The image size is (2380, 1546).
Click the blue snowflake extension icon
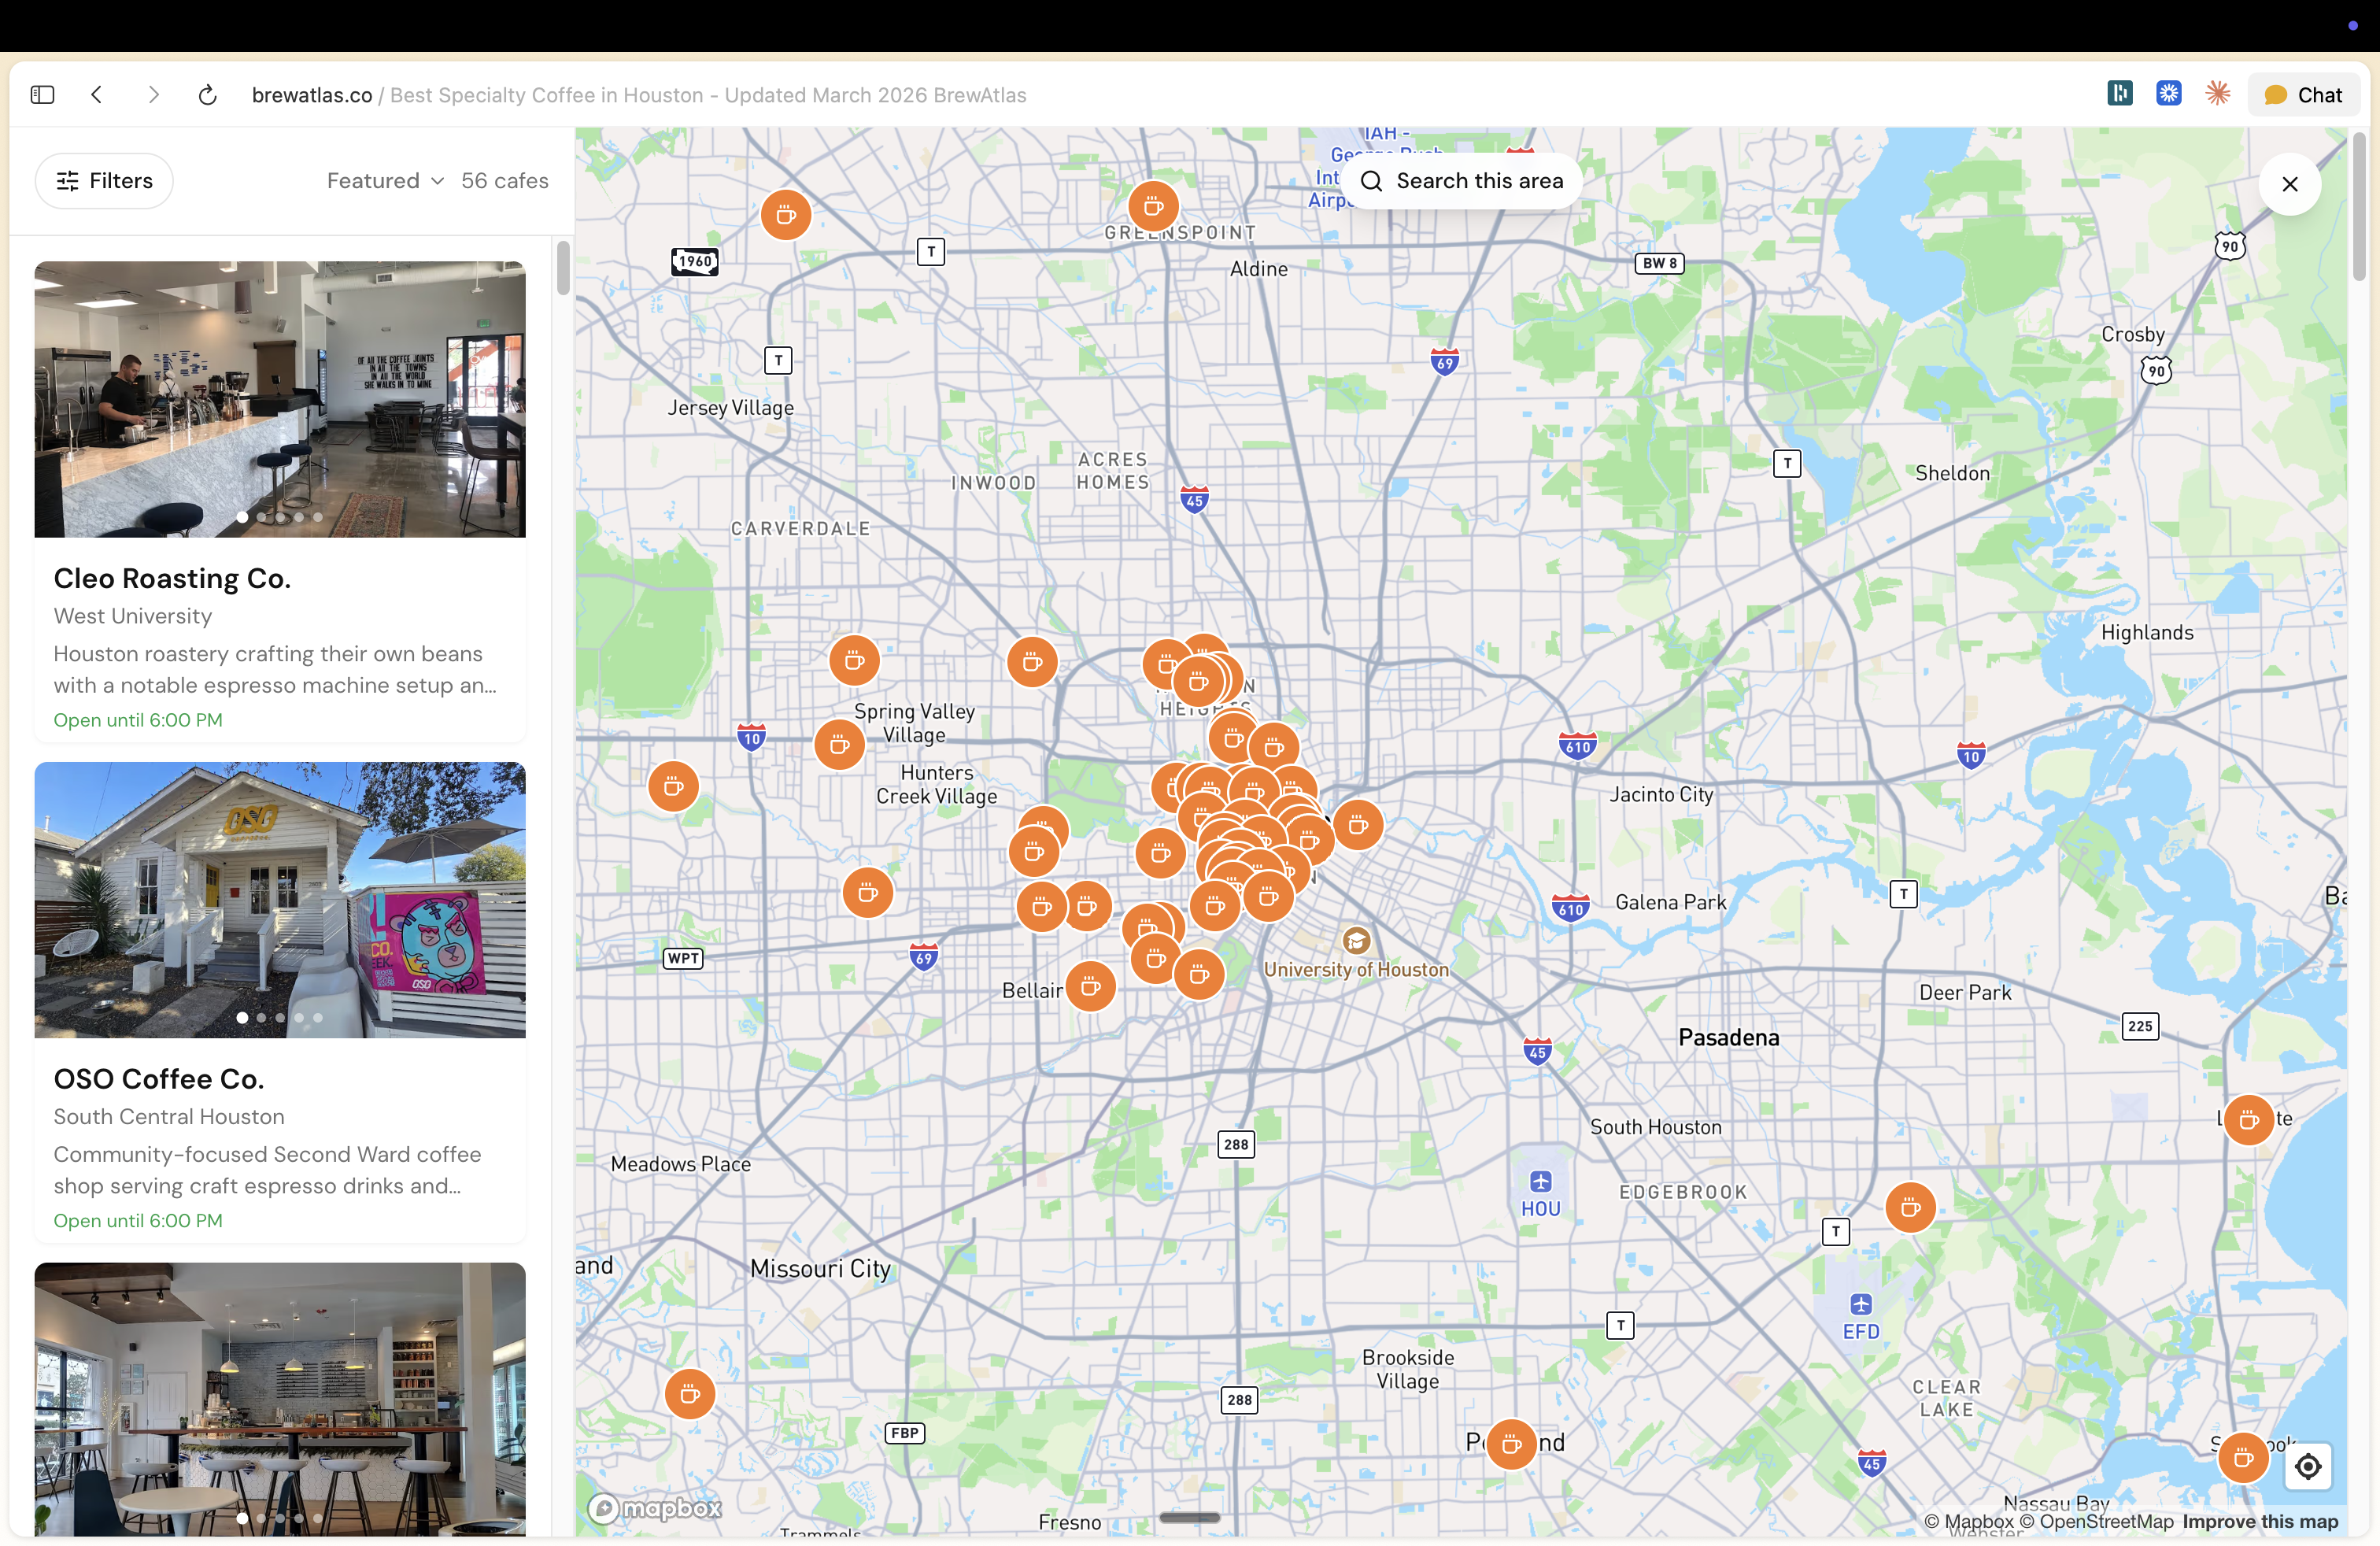(2168, 94)
